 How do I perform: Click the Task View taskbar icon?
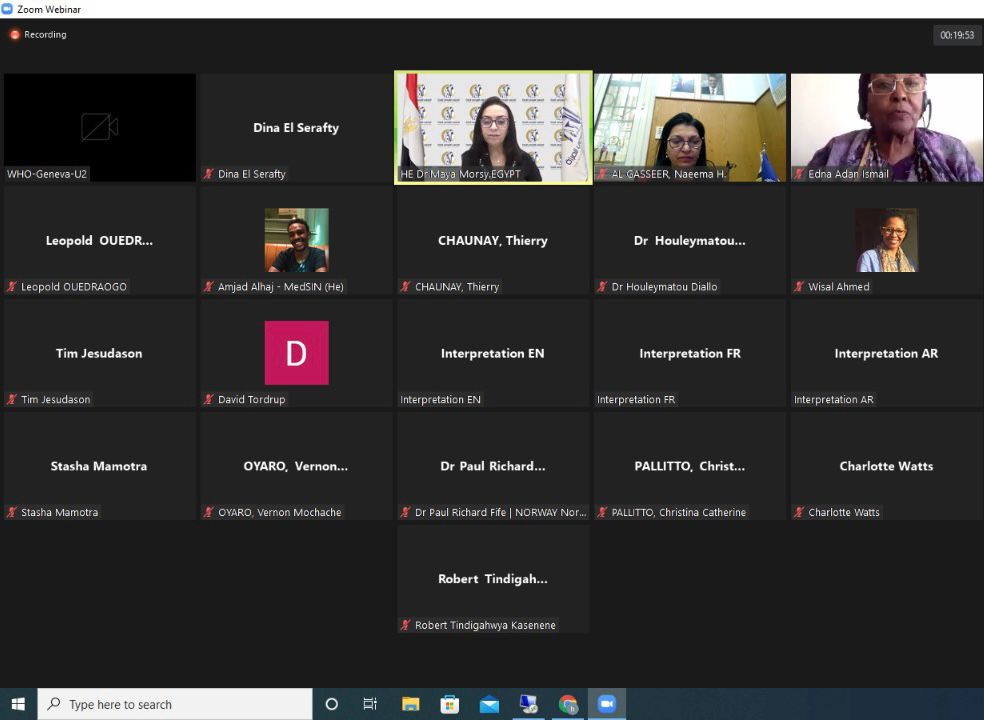point(370,704)
